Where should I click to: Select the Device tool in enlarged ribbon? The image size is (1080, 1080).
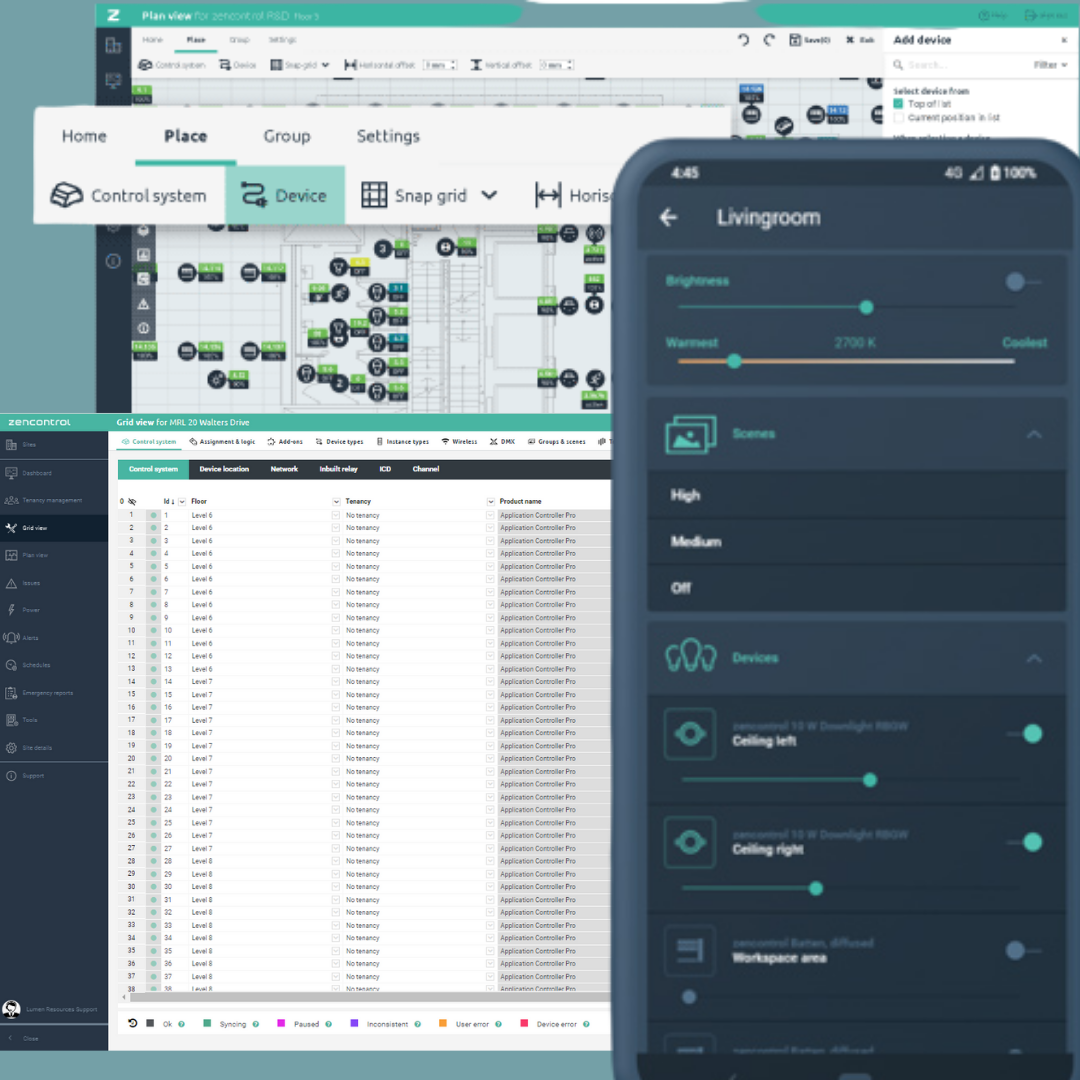click(284, 196)
